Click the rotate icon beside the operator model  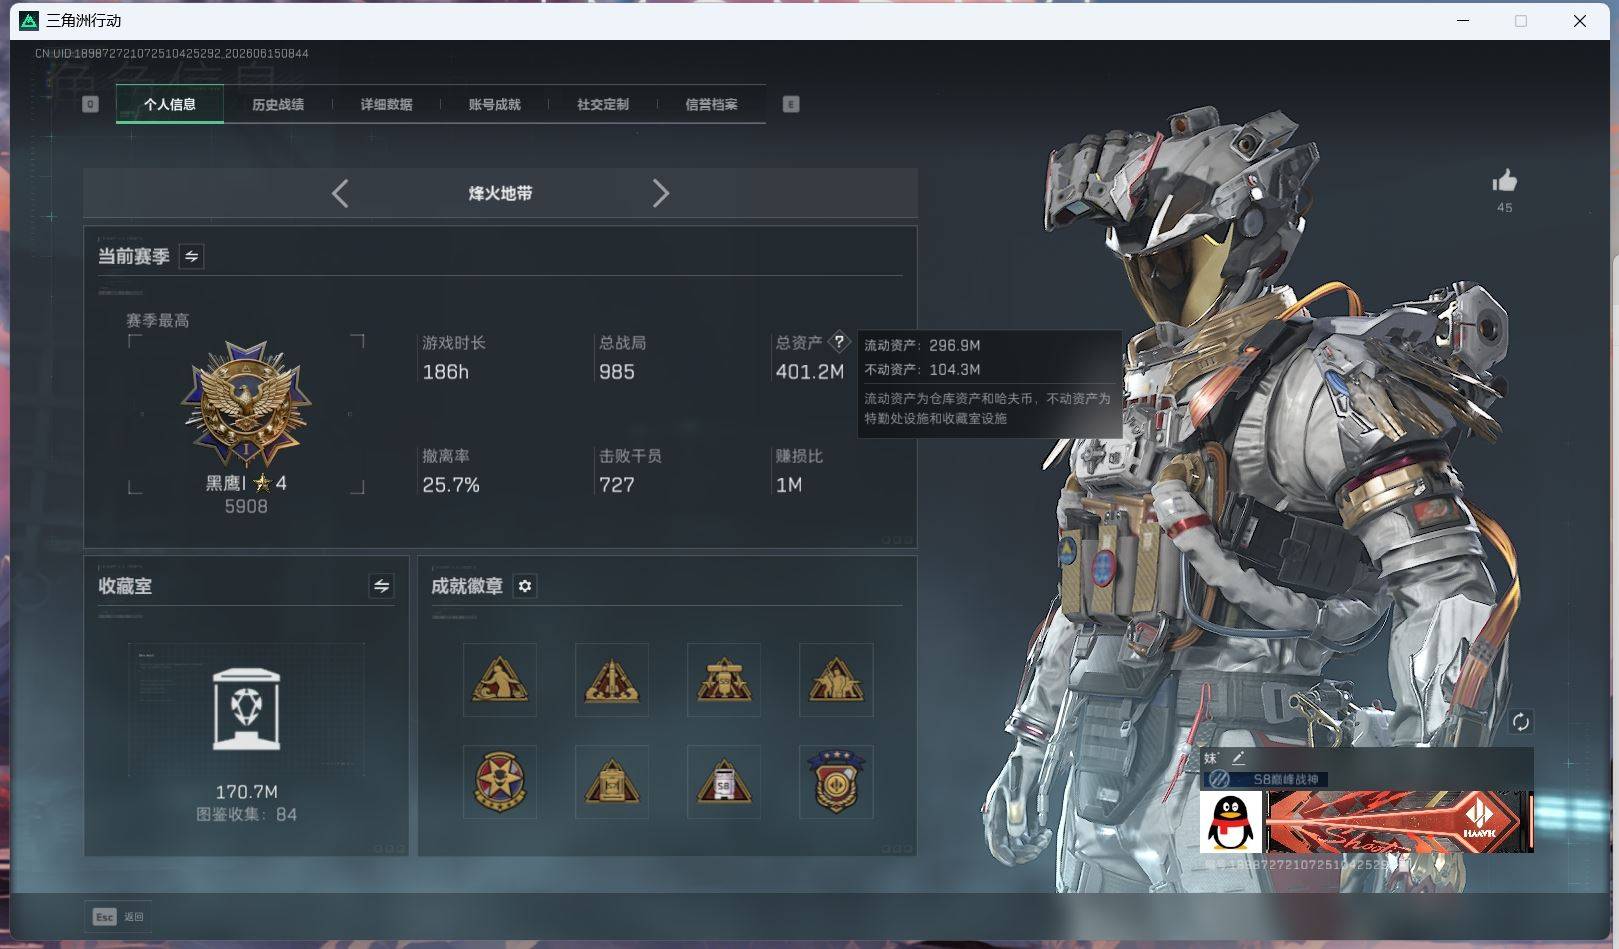[x=1520, y=722]
